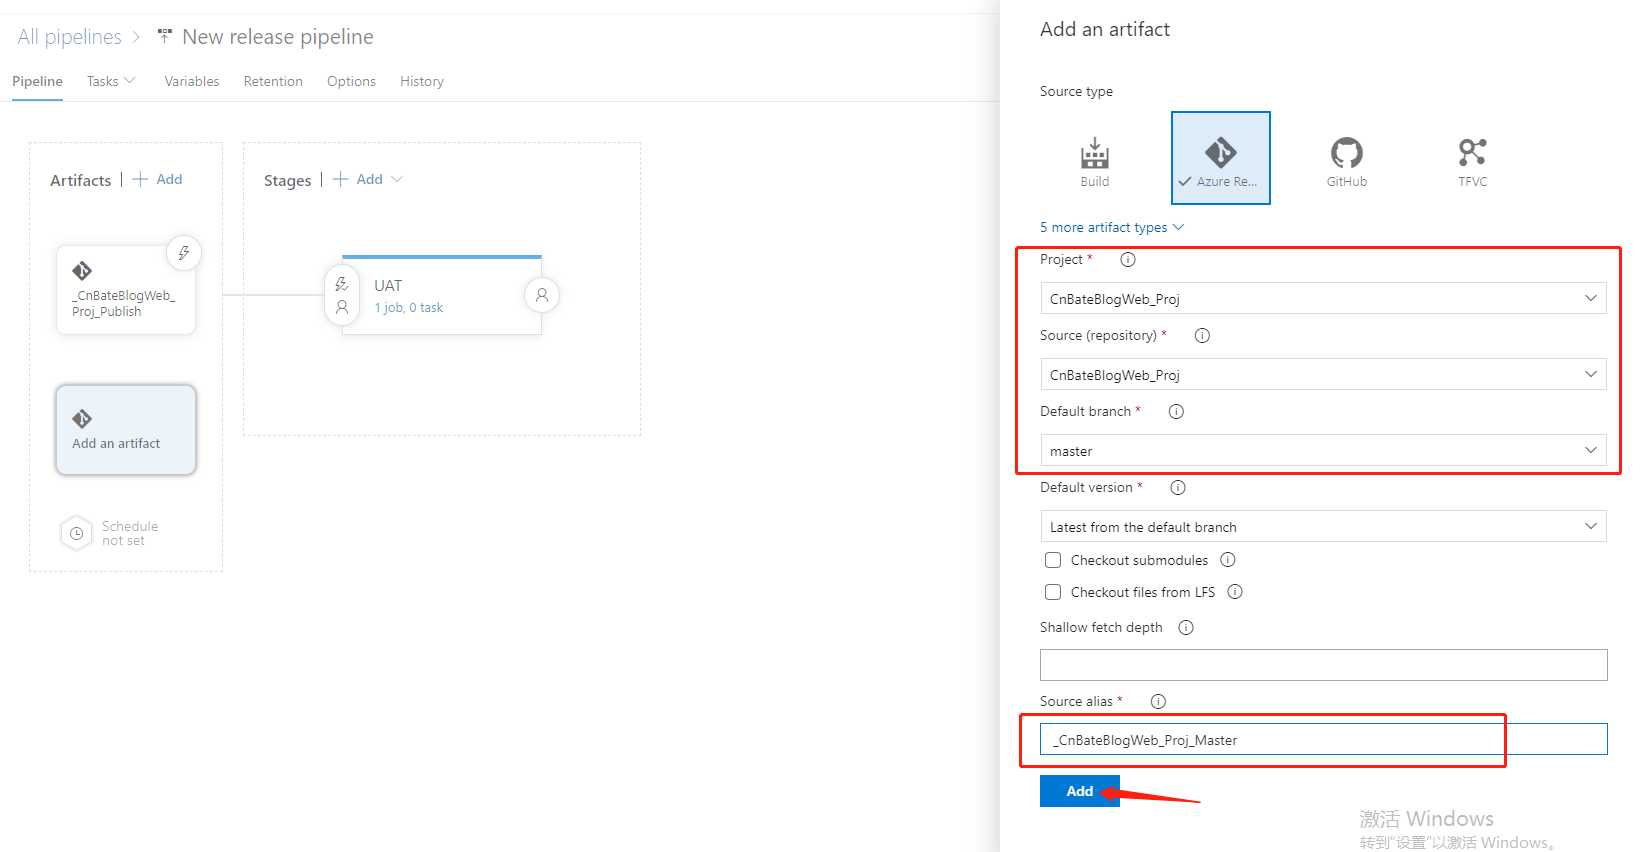The height and width of the screenshot is (852, 1641).
Task: Click the Source alias input field
Action: point(1323,739)
